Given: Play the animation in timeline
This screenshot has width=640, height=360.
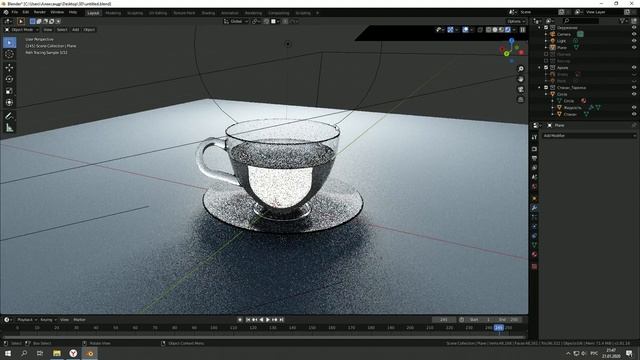Looking at the screenshot, I should click(268, 320).
